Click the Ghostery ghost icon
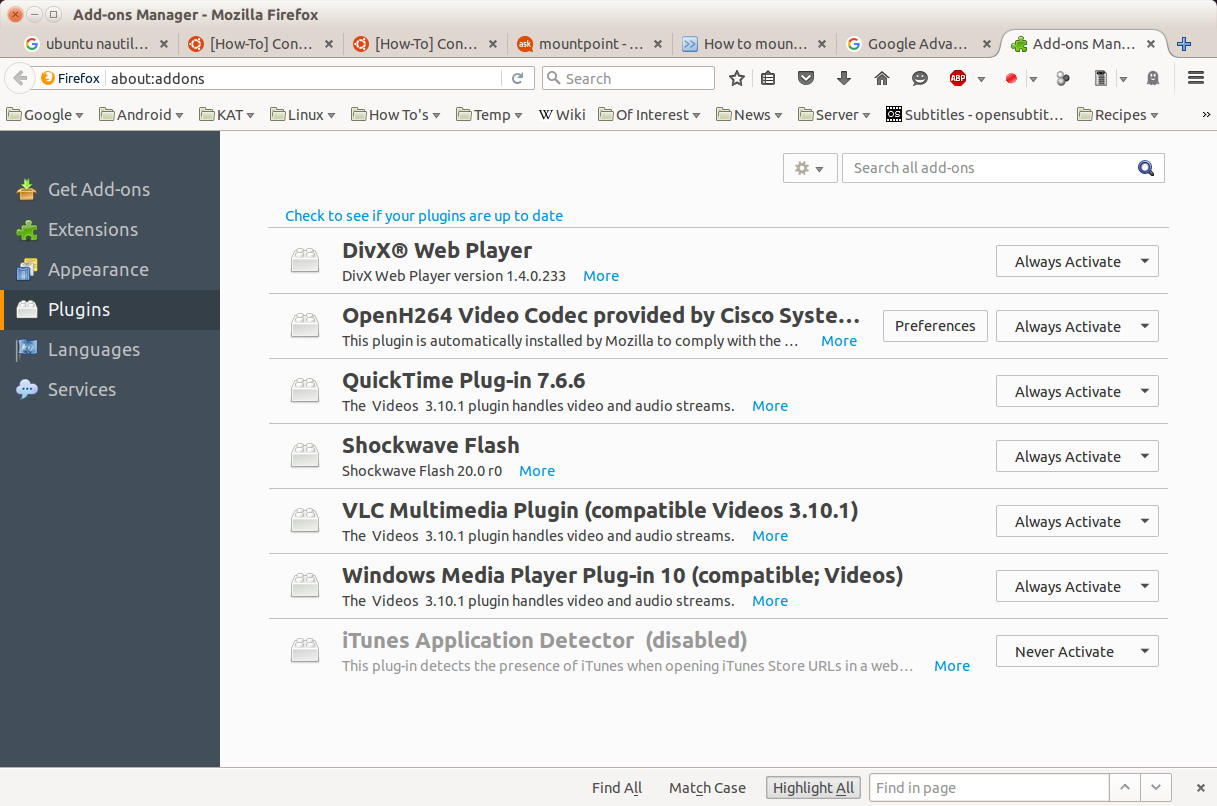1217x806 pixels. coord(1153,78)
